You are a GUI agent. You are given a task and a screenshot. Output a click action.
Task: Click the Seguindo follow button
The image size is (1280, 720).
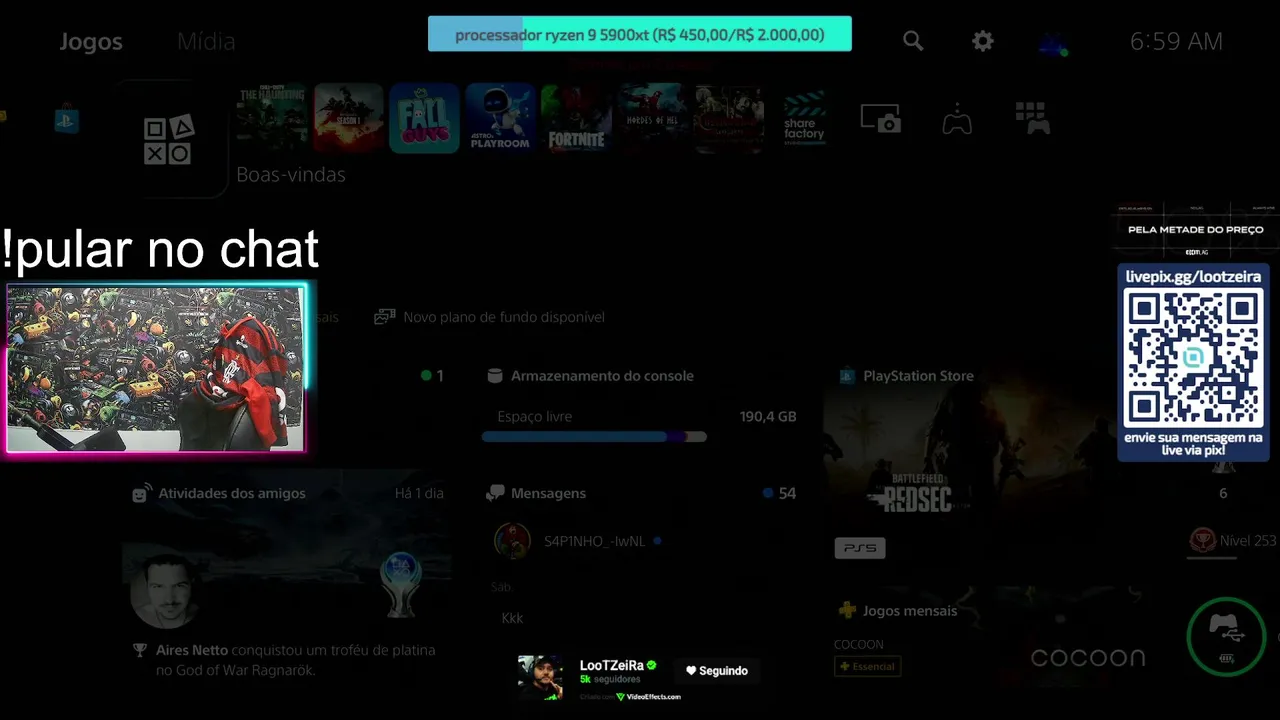716,671
